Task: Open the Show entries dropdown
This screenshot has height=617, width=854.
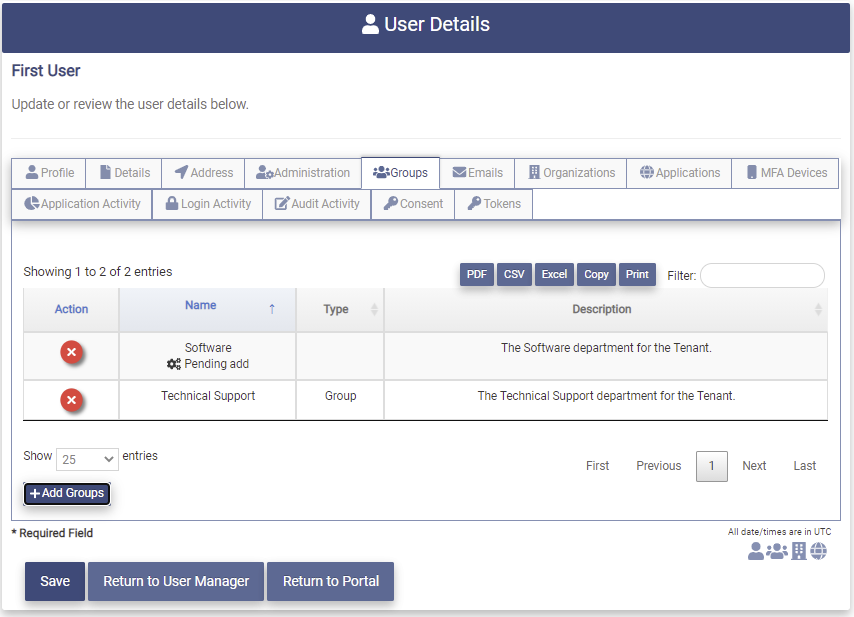Action: pos(87,460)
